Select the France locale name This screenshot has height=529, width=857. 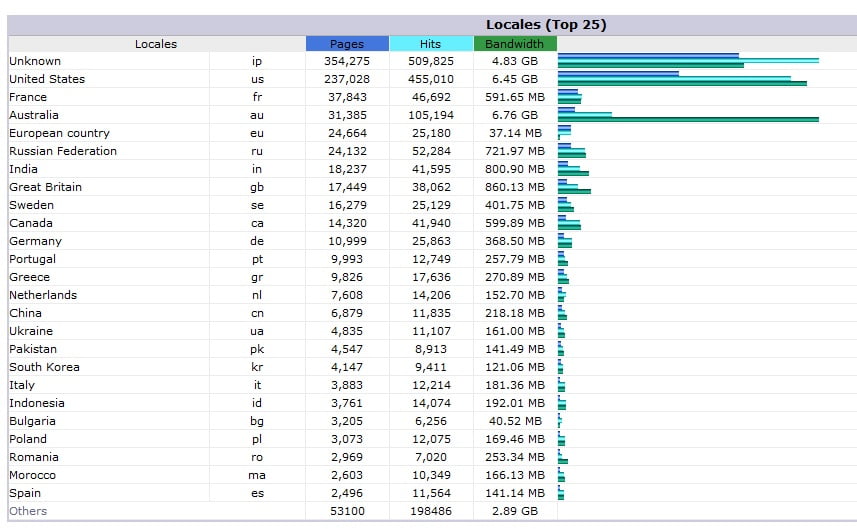coord(28,97)
